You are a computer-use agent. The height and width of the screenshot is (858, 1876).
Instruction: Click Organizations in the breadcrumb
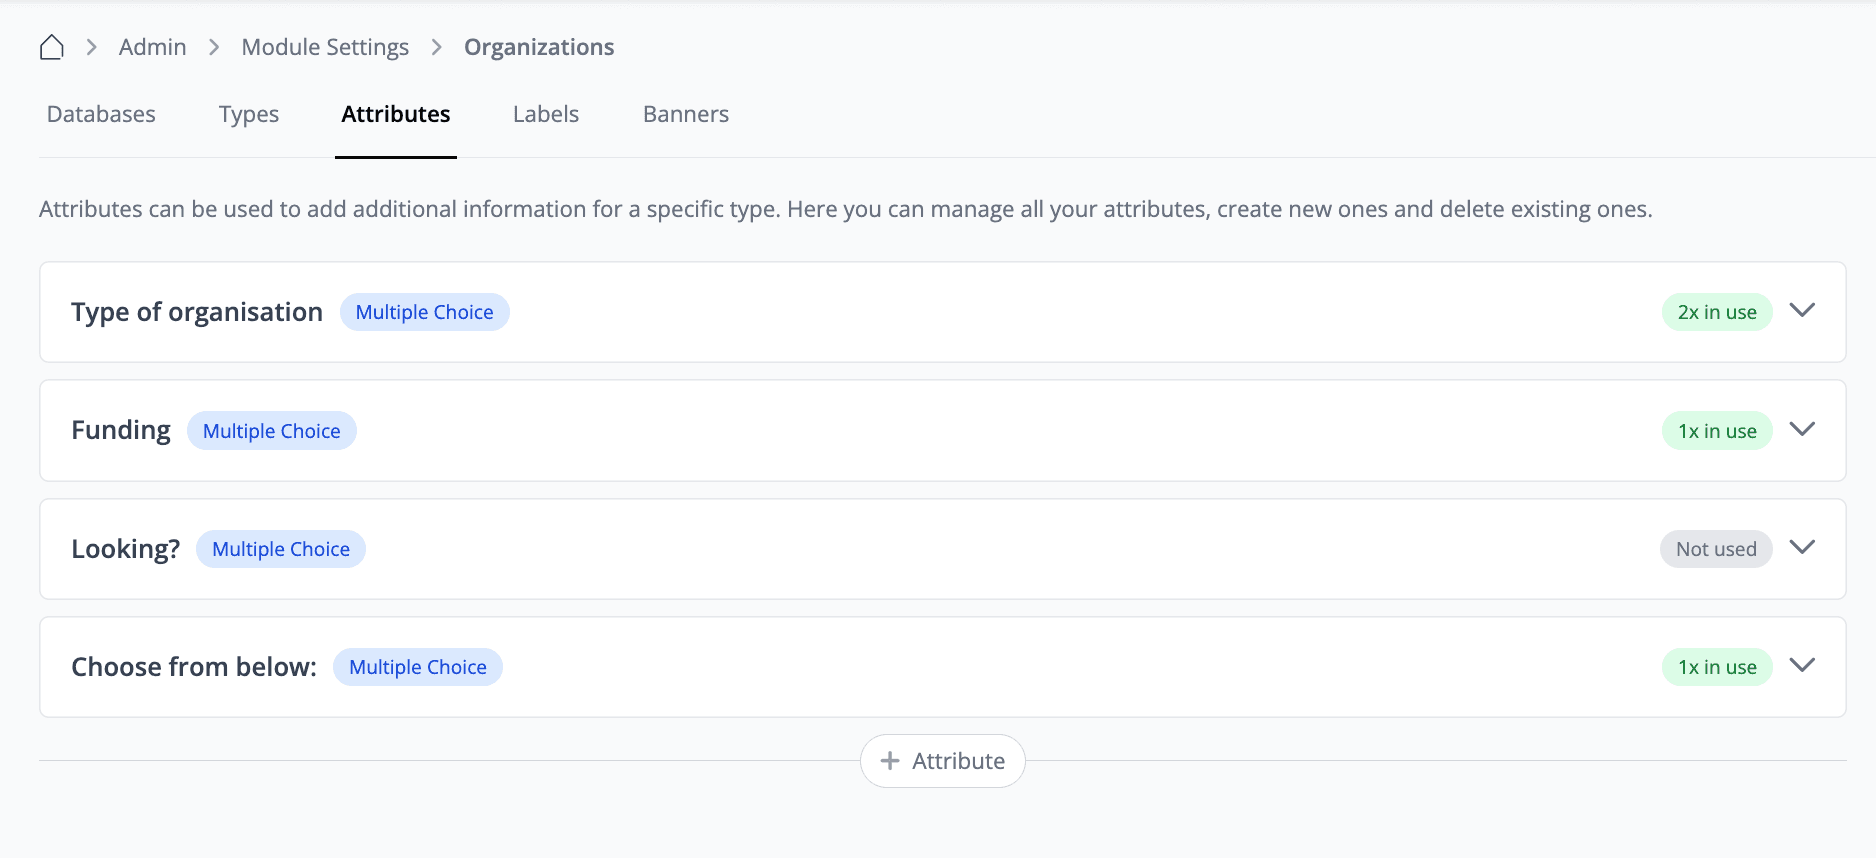(x=538, y=47)
